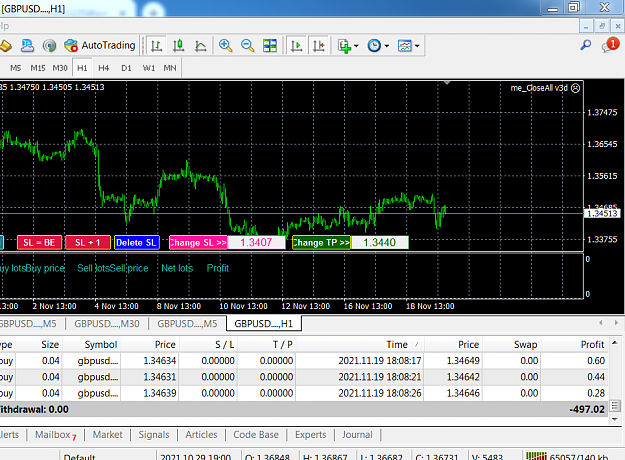Image resolution: width=625 pixels, height=460 pixels.
Task: Click the SL + 1 button
Action: 88,242
